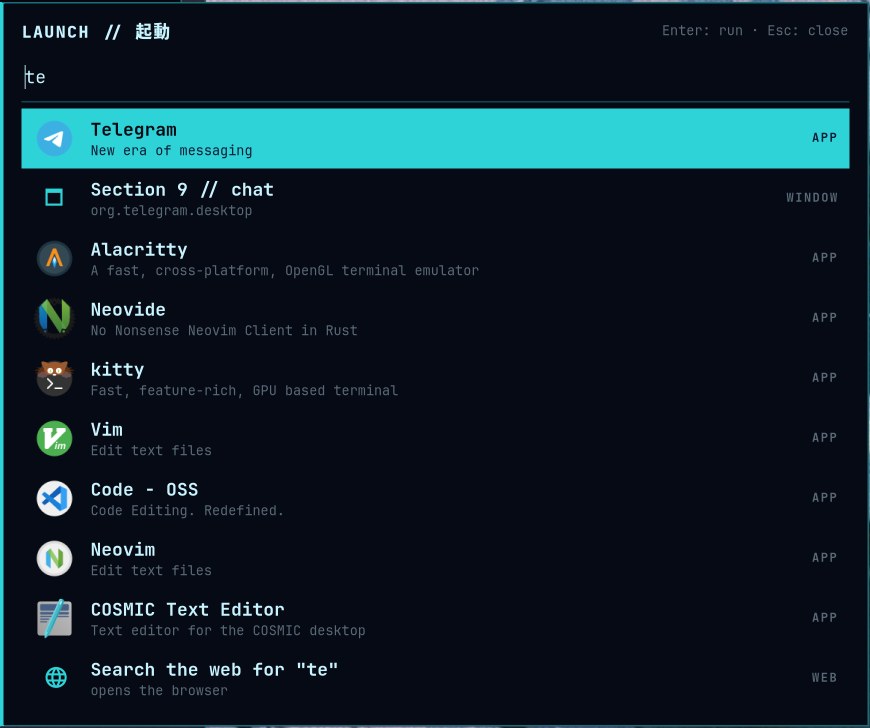
Task: Click the WINDOW tag on Section 9 row
Action: 812,198
